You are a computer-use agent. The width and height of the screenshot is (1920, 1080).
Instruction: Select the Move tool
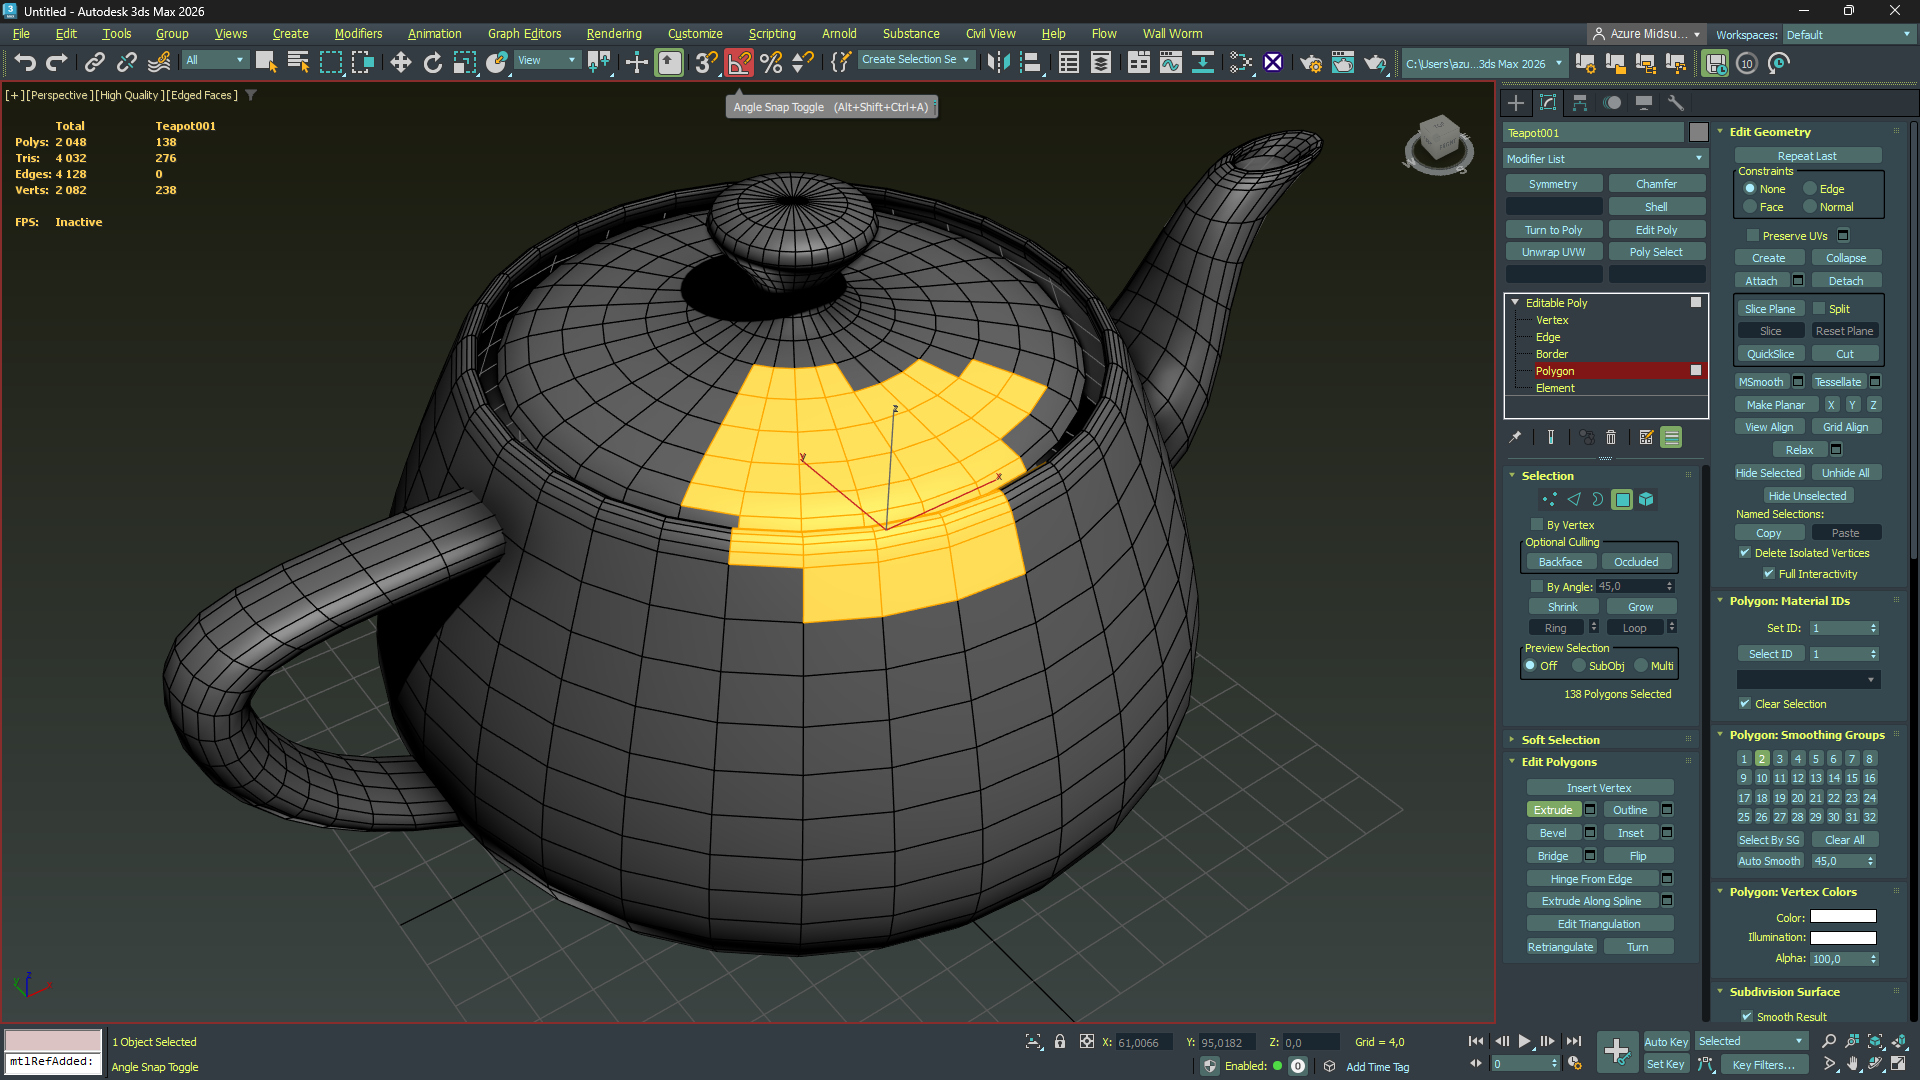400,63
